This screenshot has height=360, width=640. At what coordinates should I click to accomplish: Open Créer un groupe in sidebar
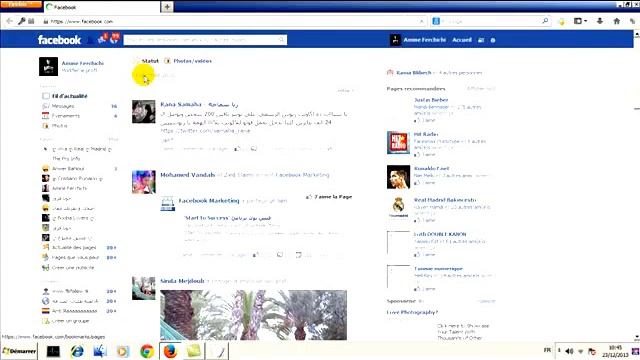(x=70, y=321)
